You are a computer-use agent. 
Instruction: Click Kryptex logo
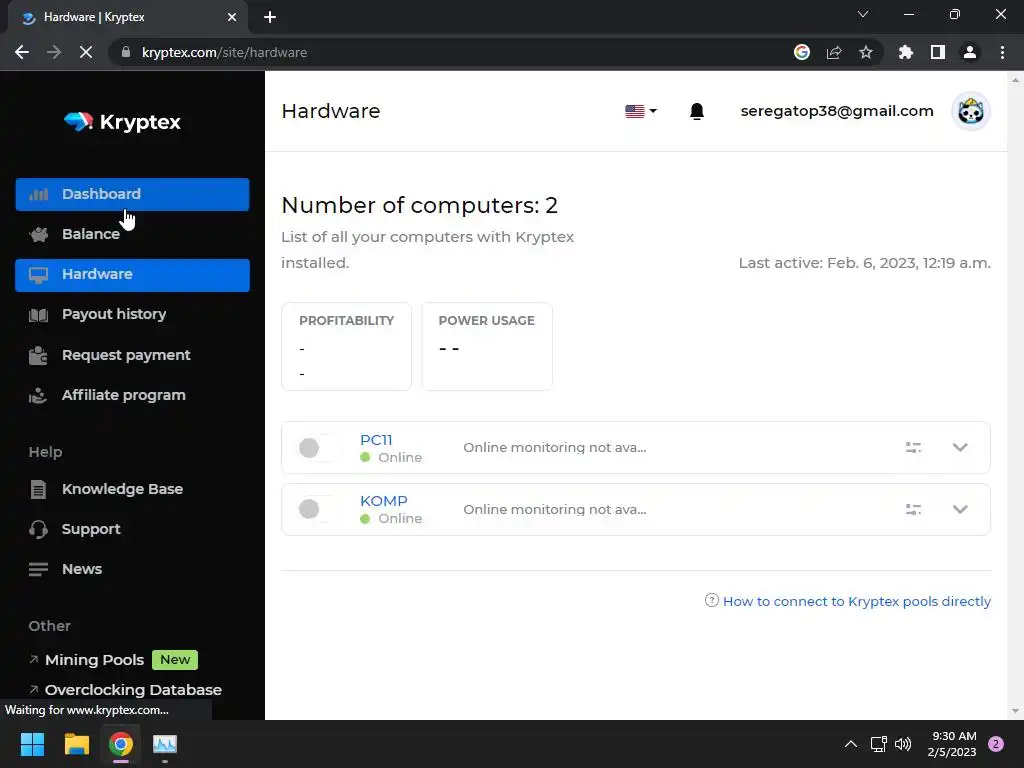click(x=122, y=121)
